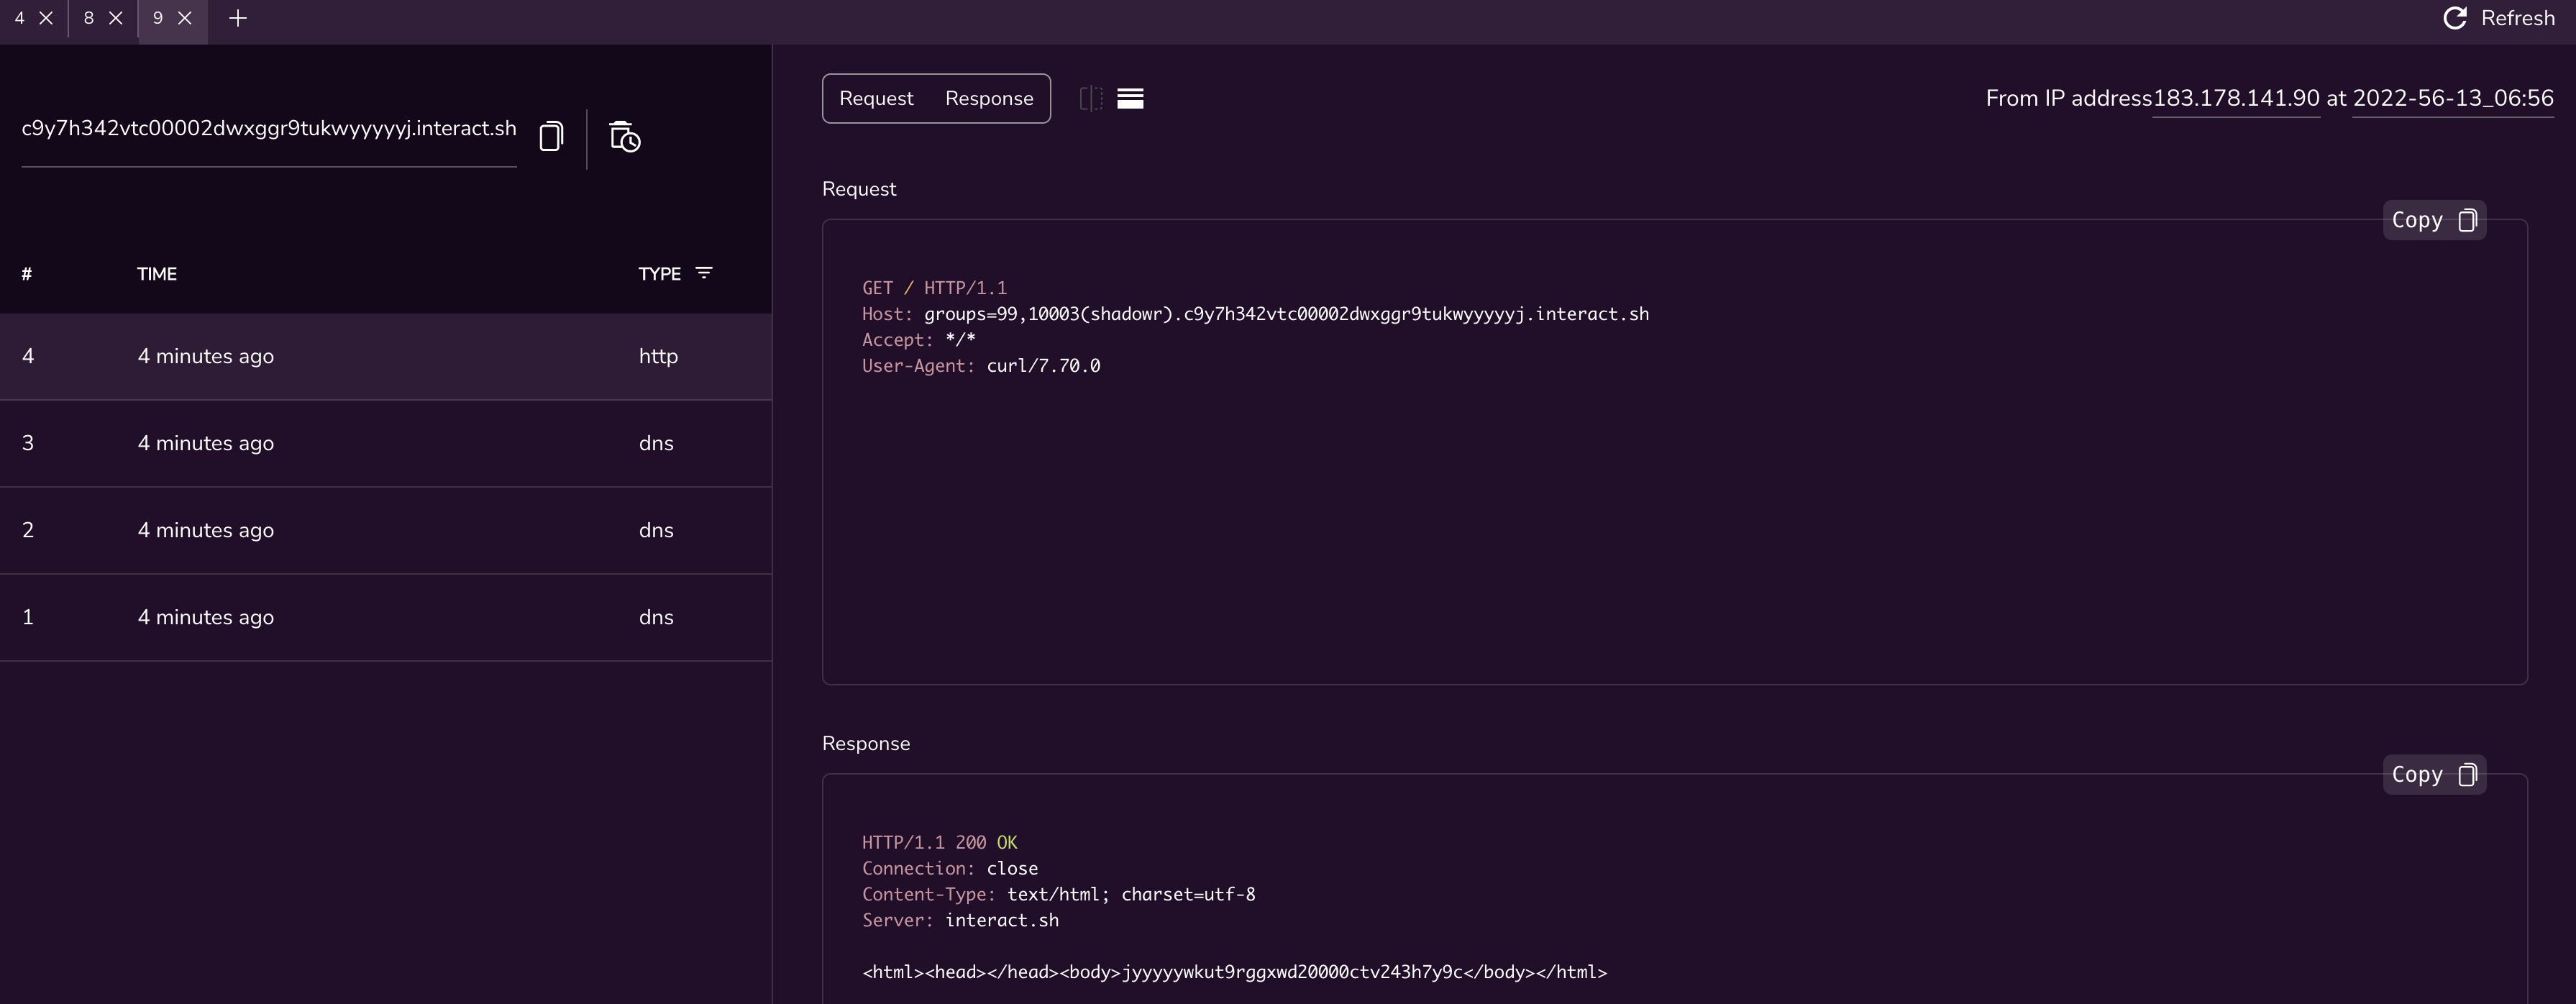Close tab 4

(x=46, y=18)
